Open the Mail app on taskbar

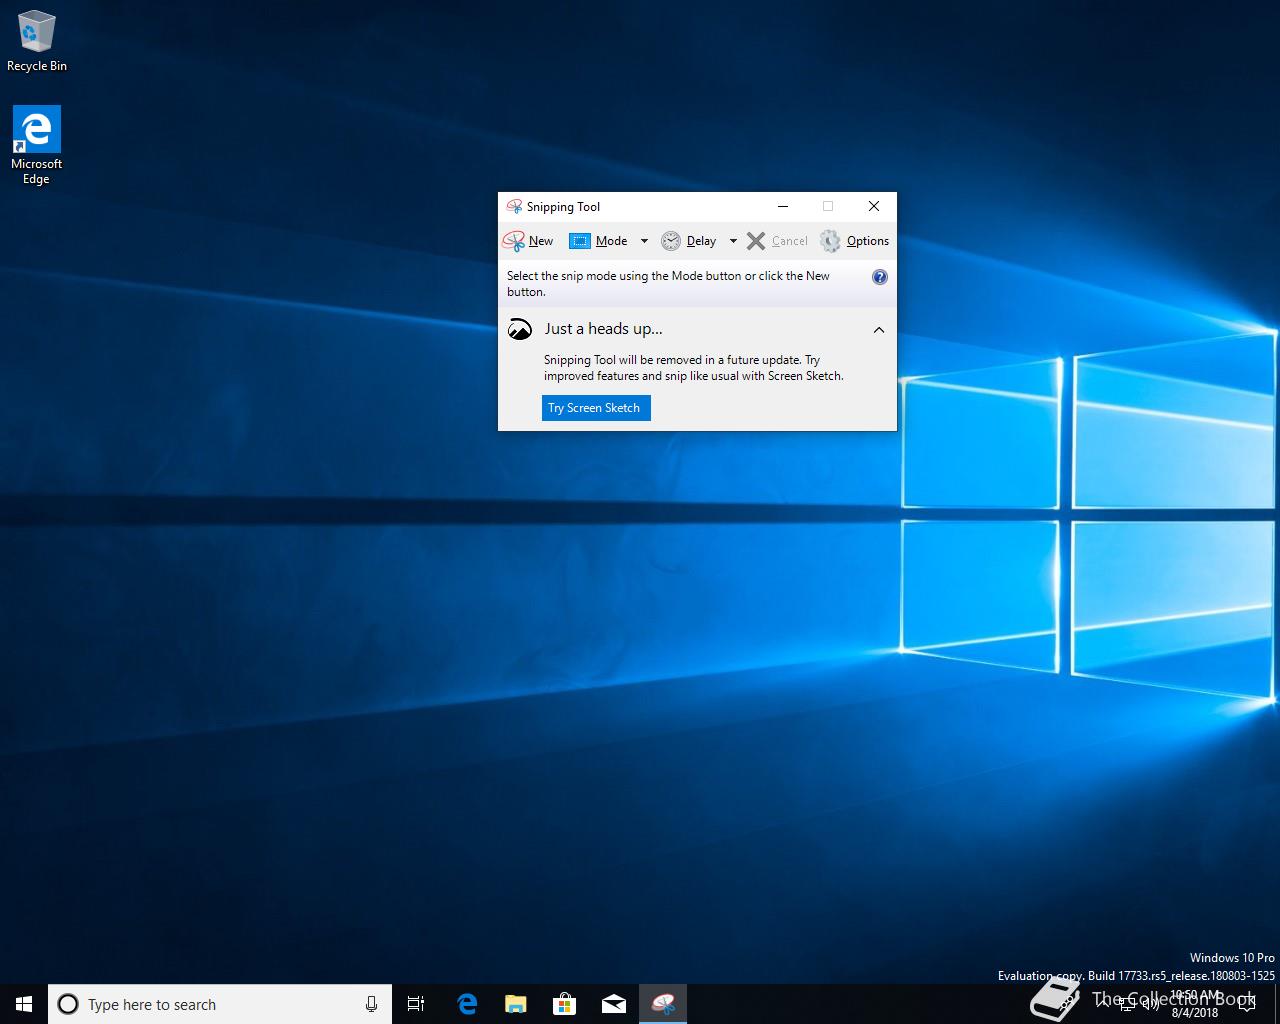(614, 1004)
